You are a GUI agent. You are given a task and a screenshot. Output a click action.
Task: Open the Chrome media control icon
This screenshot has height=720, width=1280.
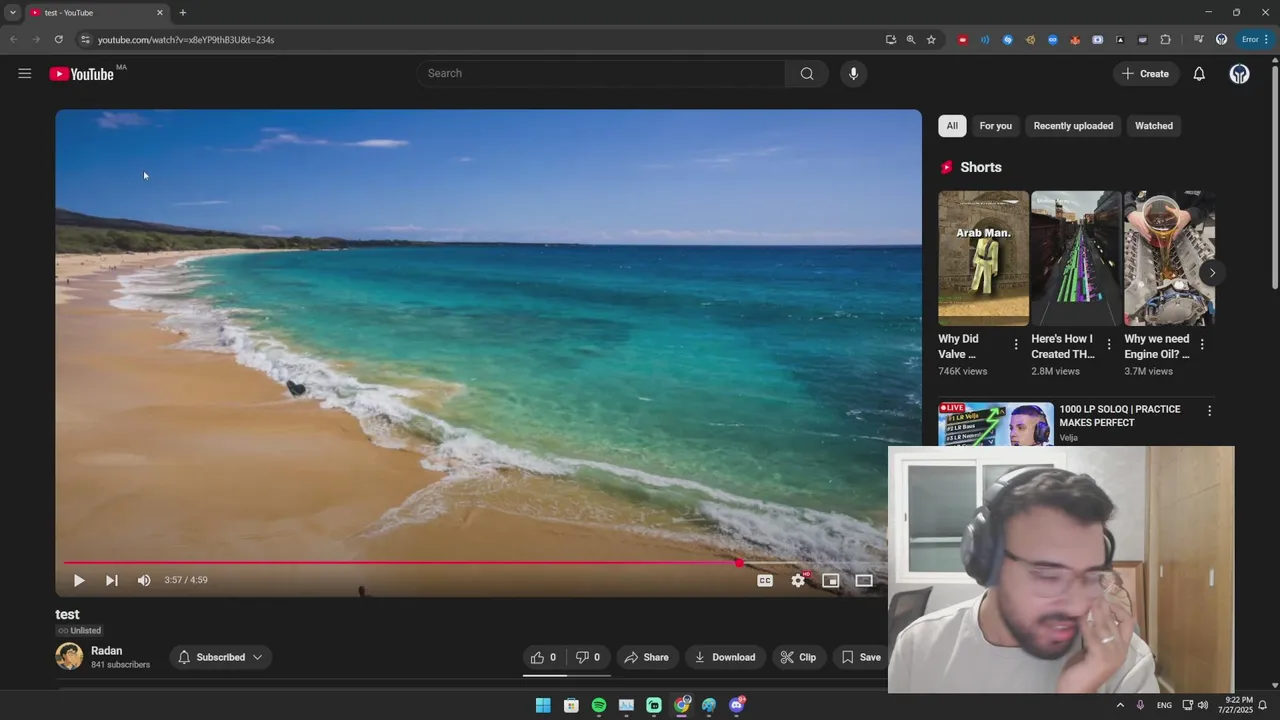1199,40
